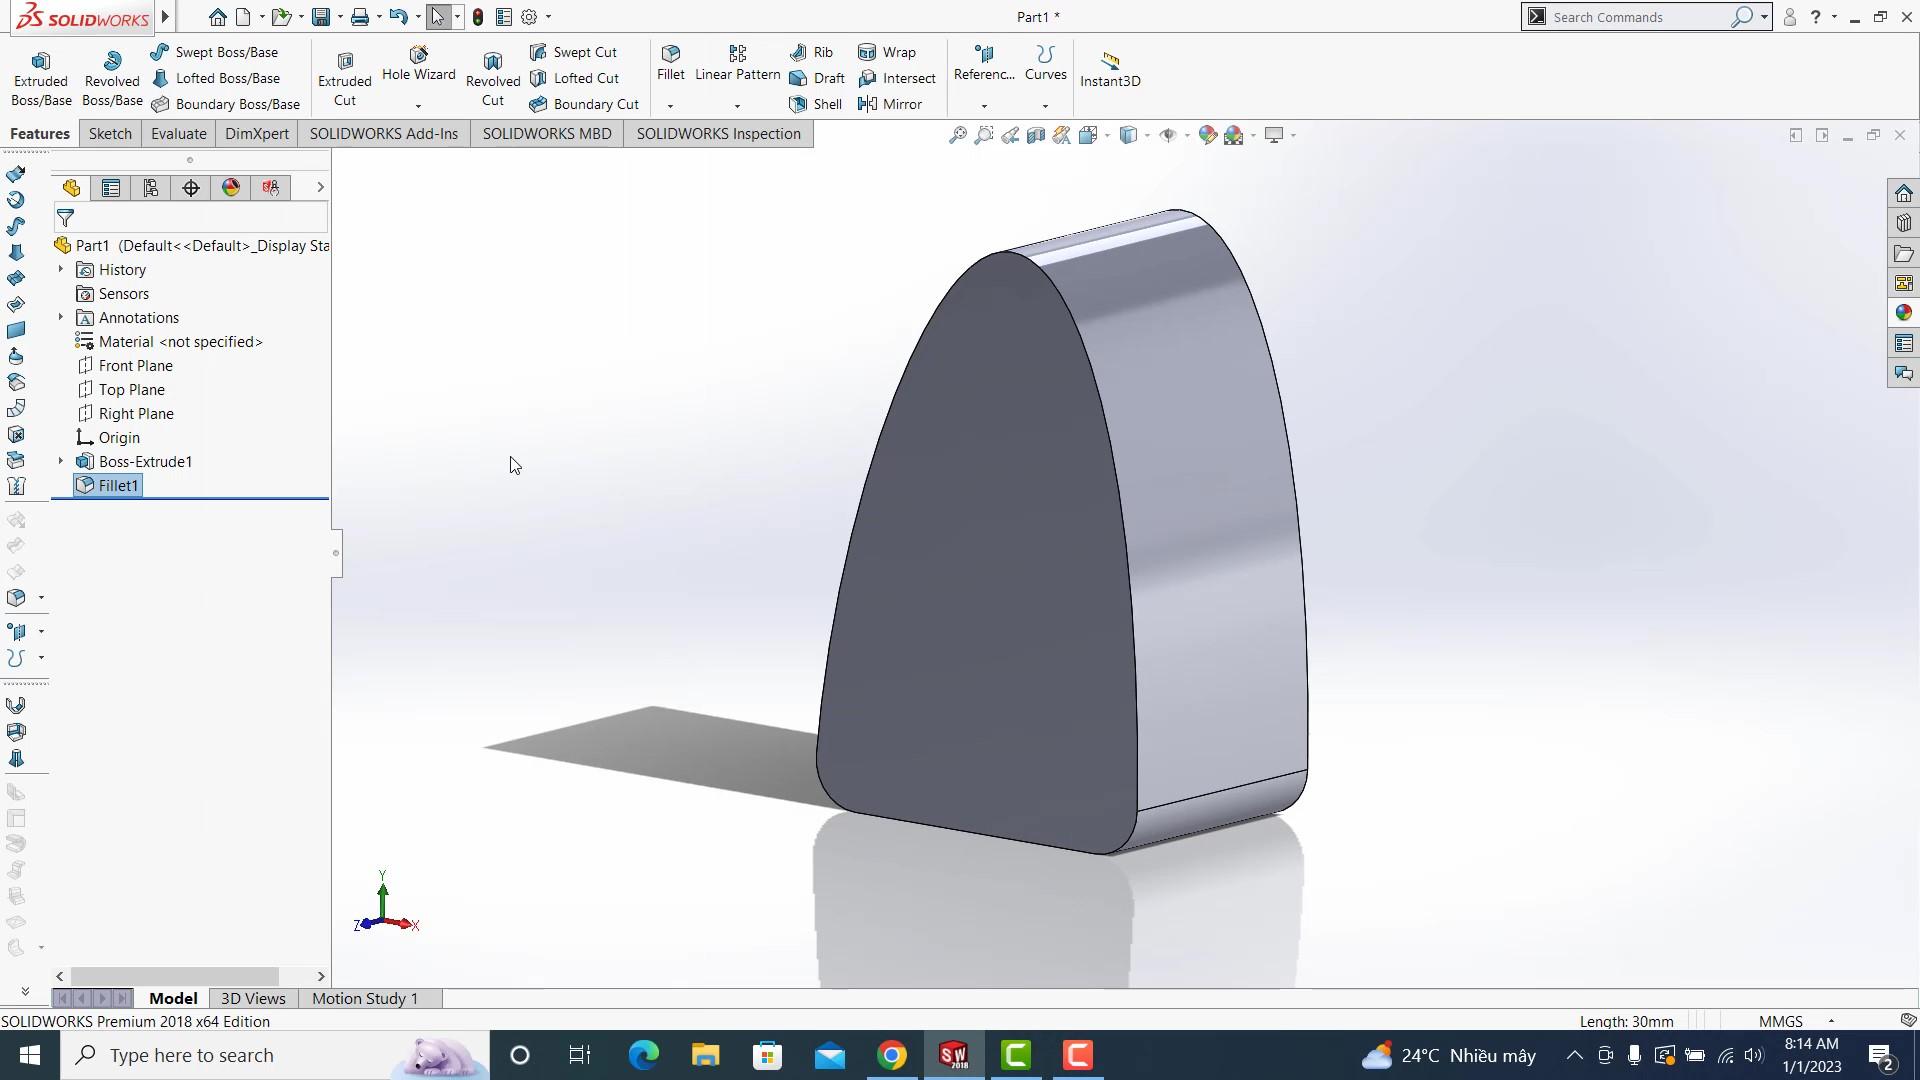Toggle Instant3D mode
Viewport: 1920px width, 1080px height.
pos(1110,69)
